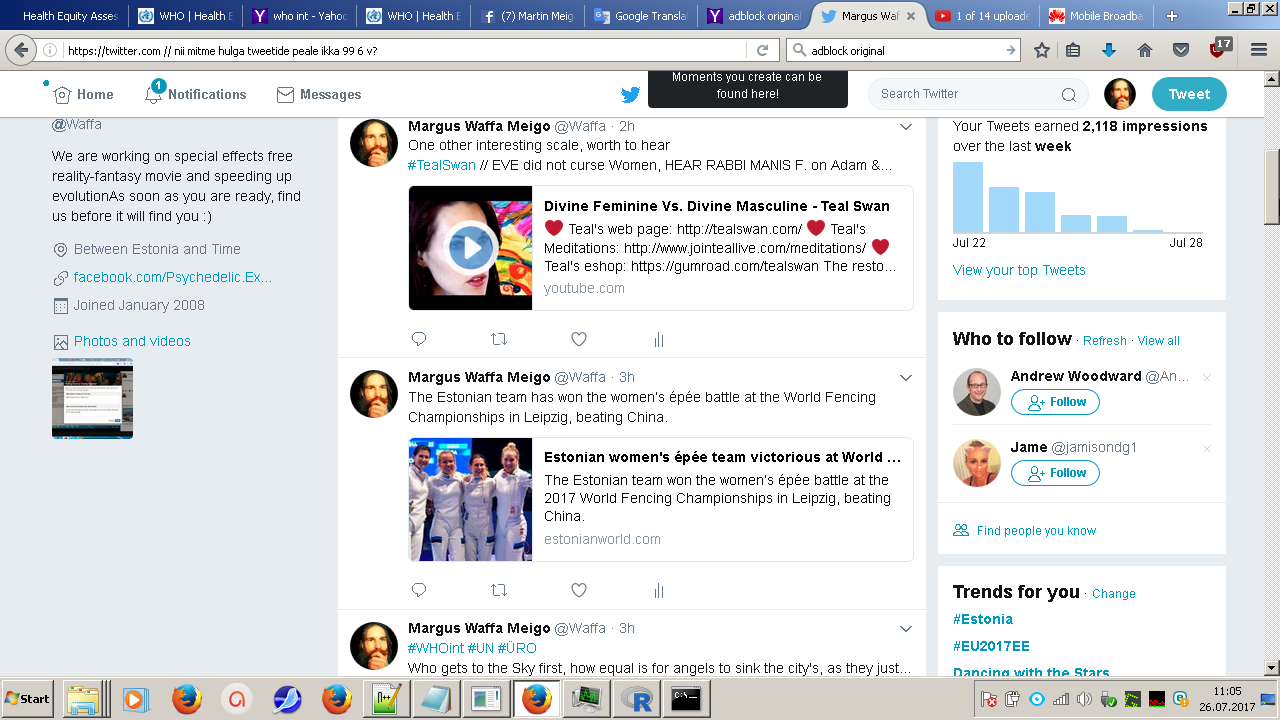
Task: Follow Andrew Woodward
Action: (x=1055, y=402)
